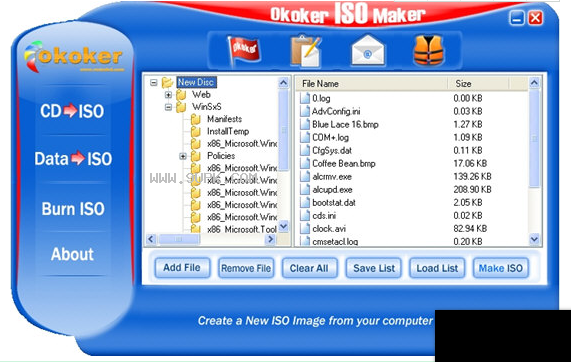Select the New Disc tree root label
Screen dimensions: 571x362
pos(196,82)
